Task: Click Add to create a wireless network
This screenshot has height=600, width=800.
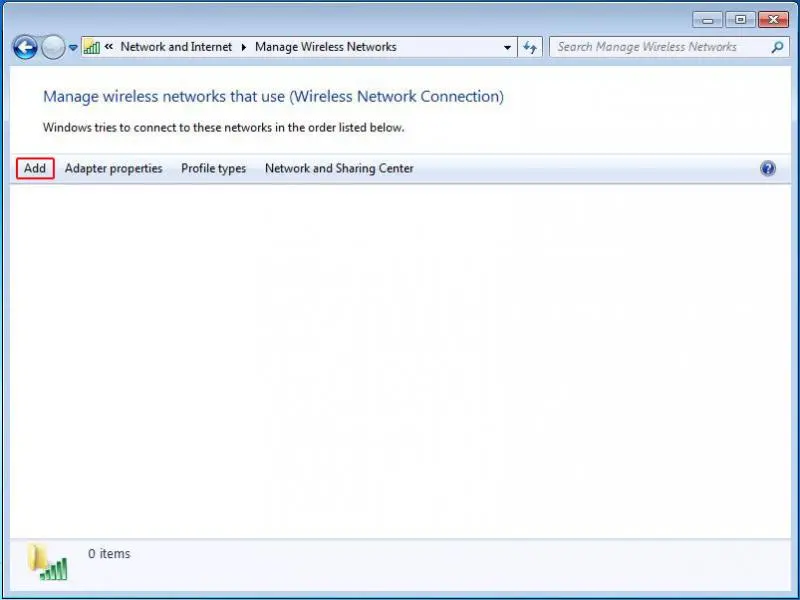Action: click(x=35, y=169)
